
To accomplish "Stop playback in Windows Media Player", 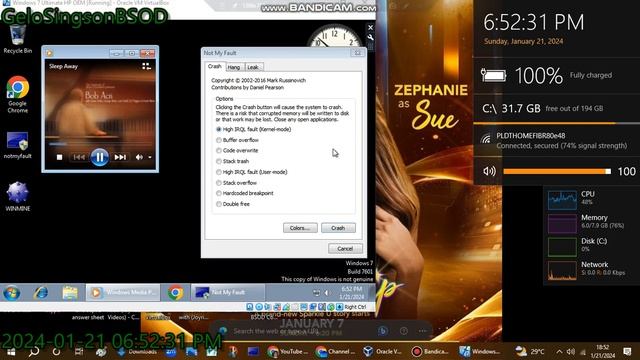I will [60, 157].
